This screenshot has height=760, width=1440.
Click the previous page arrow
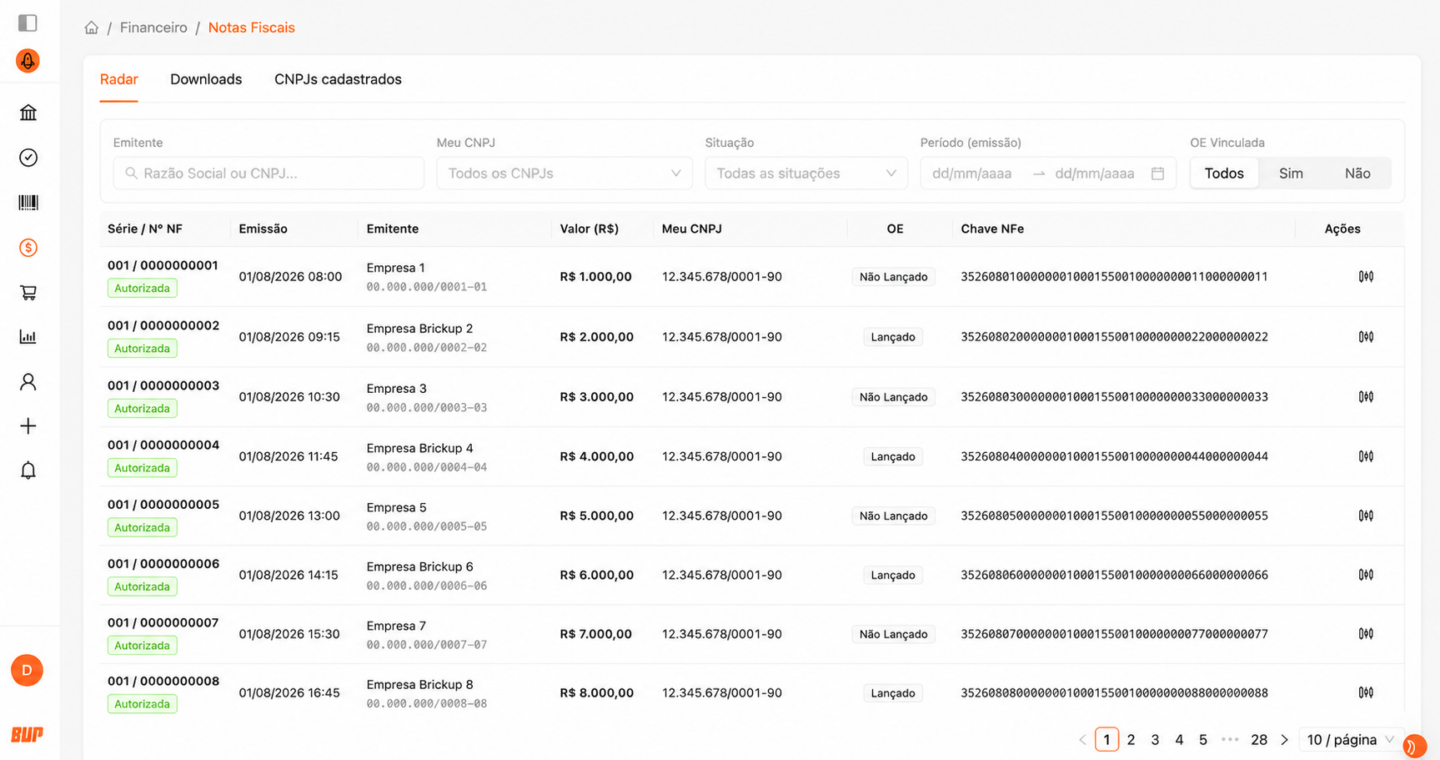coord(1082,740)
